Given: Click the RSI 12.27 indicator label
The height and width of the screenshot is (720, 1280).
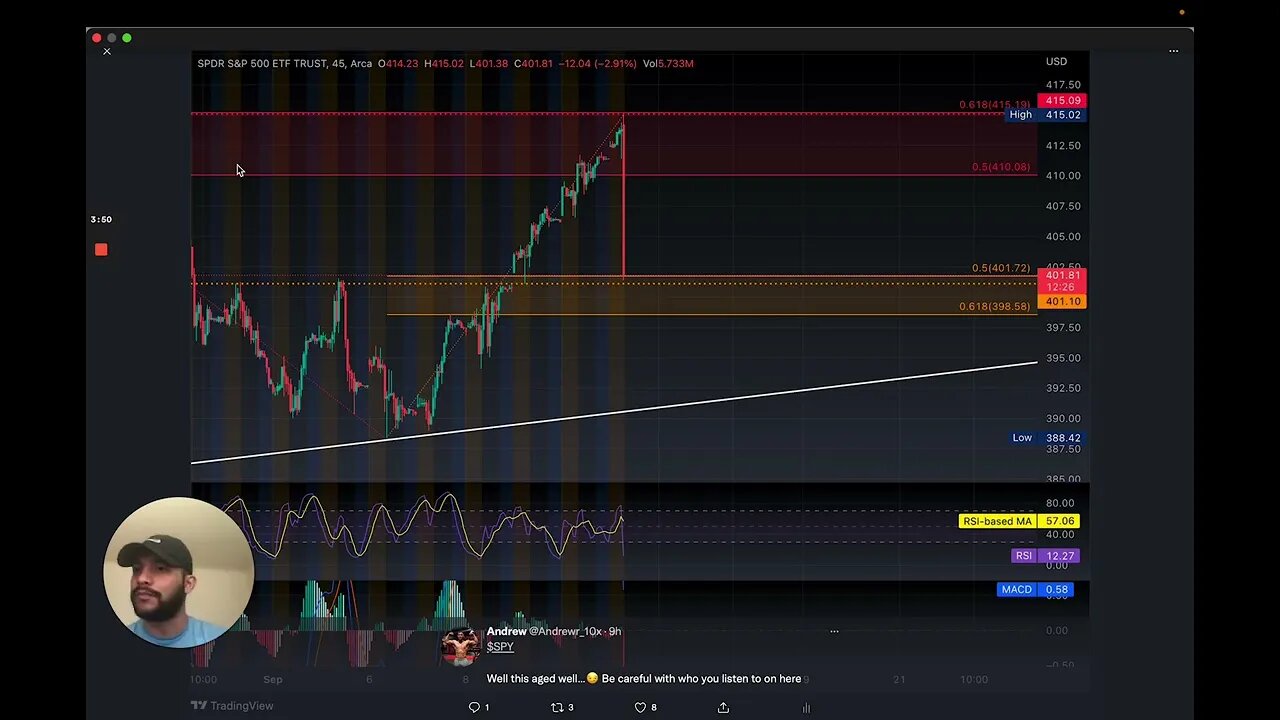Looking at the screenshot, I should point(1045,556).
